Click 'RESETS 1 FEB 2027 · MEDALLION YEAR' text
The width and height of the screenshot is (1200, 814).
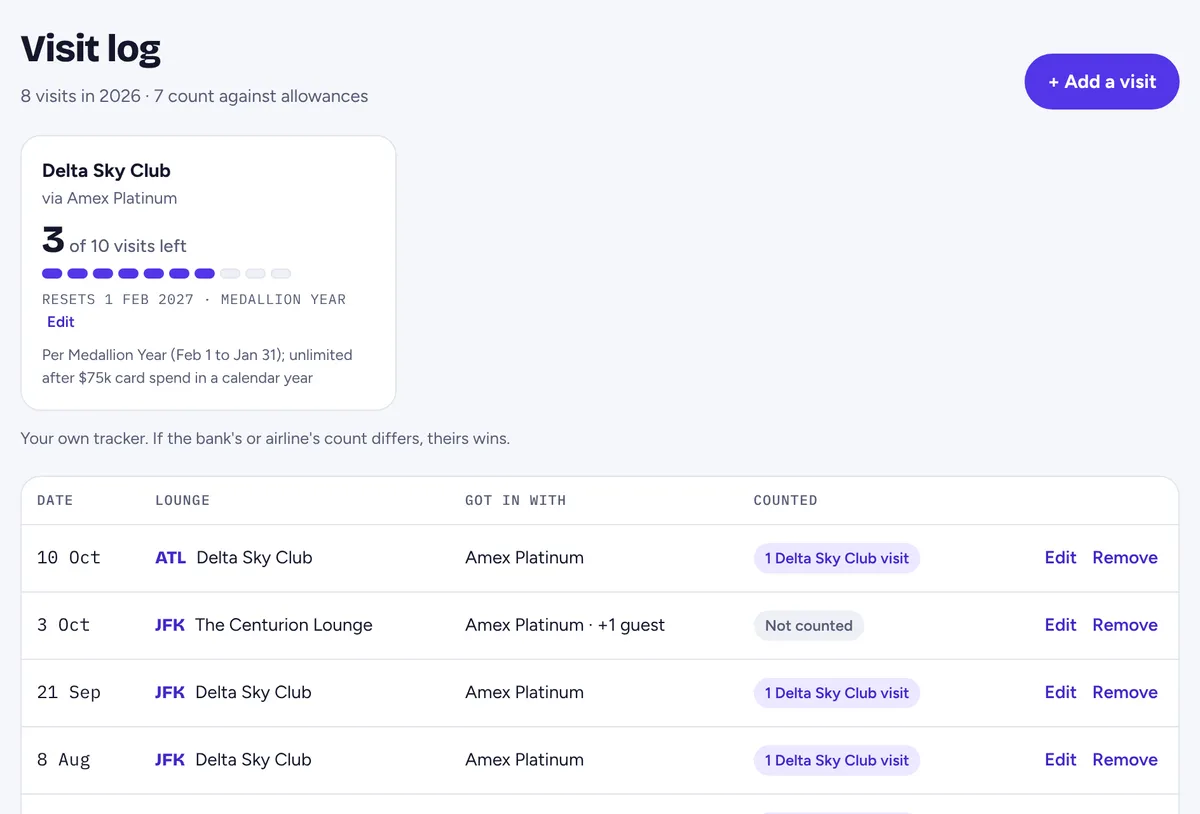[194, 299]
